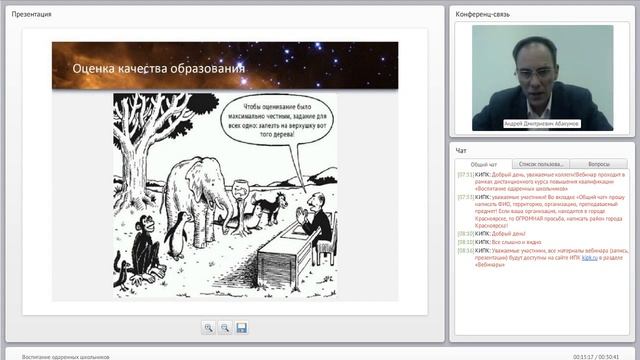Select the speaker's webcam video
Viewport: 640px width, 360px height.
pyautogui.click(x=542, y=78)
